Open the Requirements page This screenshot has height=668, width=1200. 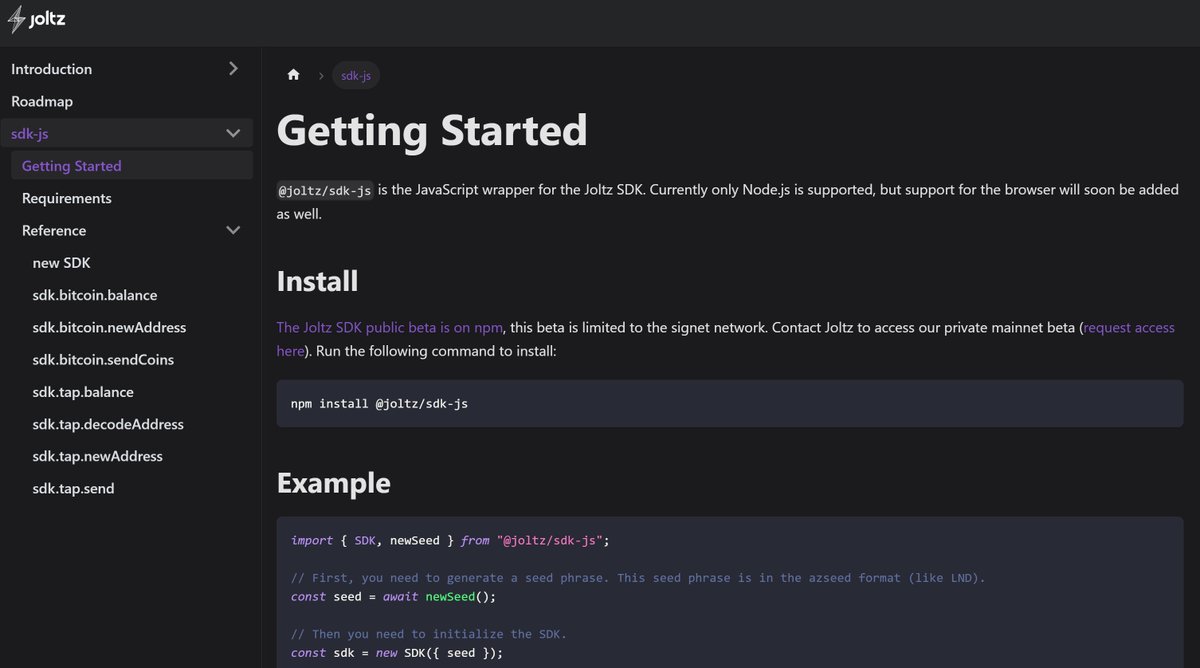pyautogui.click(x=67, y=198)
